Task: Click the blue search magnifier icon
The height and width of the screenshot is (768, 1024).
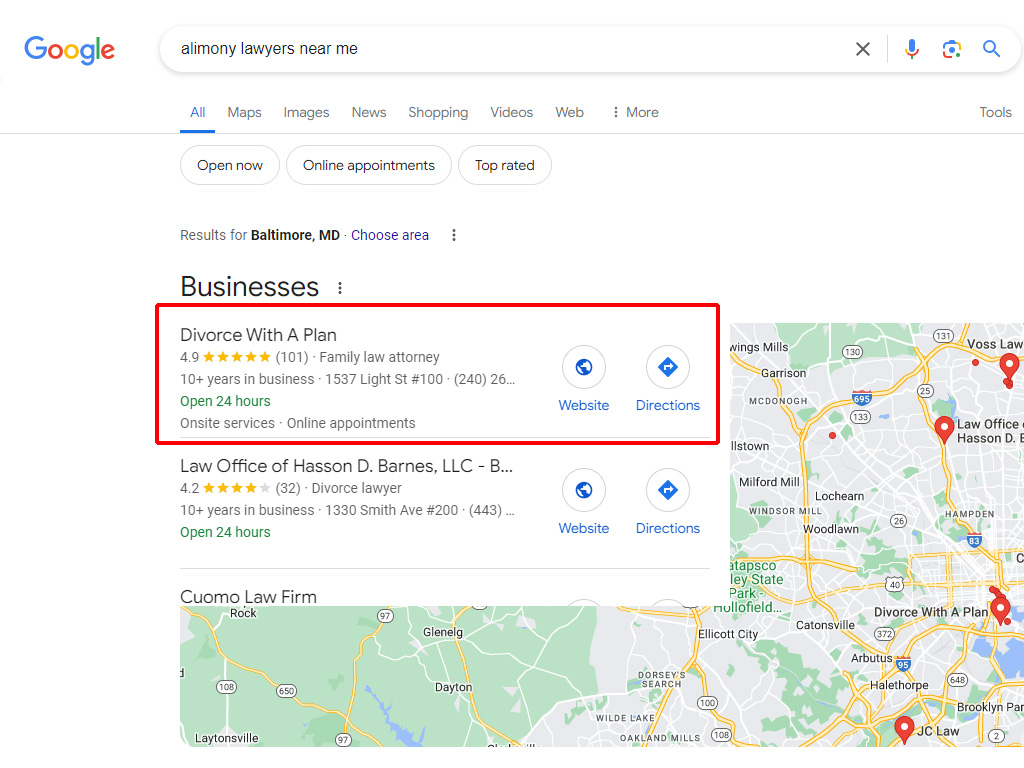Action: click(x=991, y=49)
